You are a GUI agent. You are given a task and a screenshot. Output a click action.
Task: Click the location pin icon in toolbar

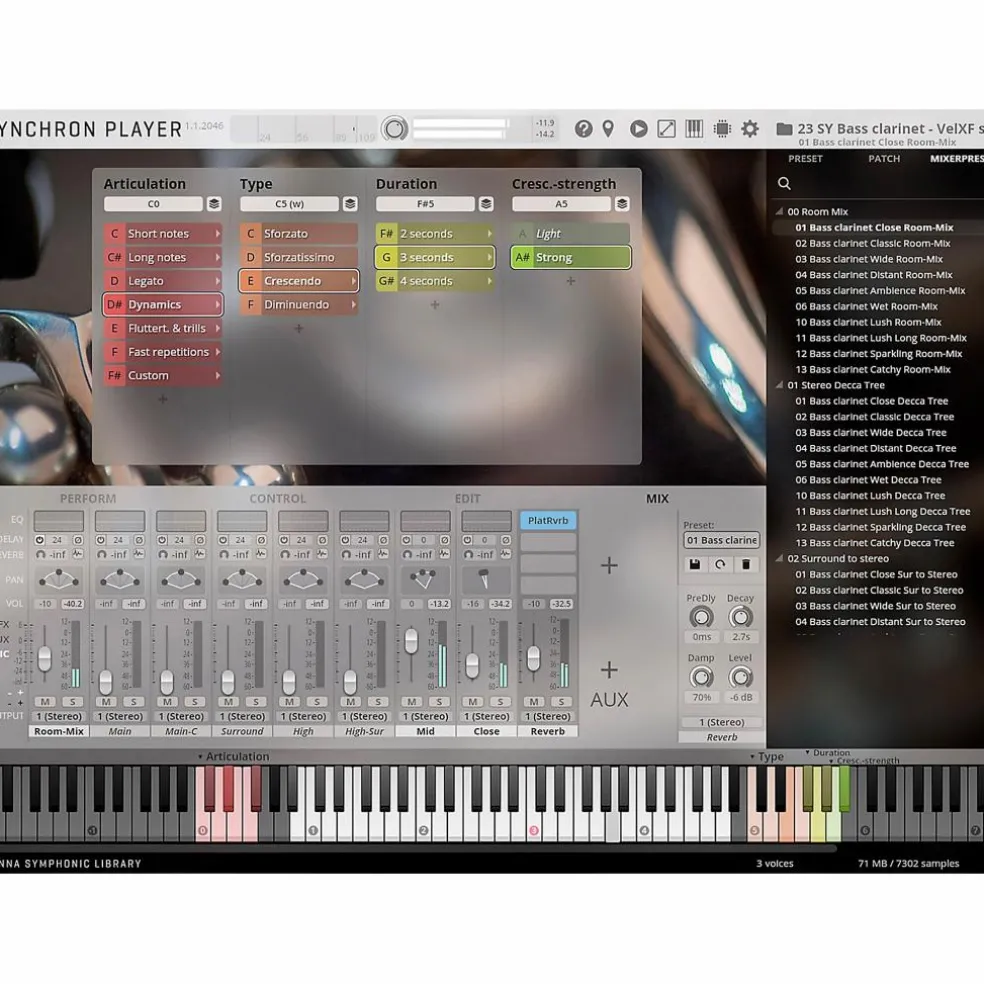point(608,129)
